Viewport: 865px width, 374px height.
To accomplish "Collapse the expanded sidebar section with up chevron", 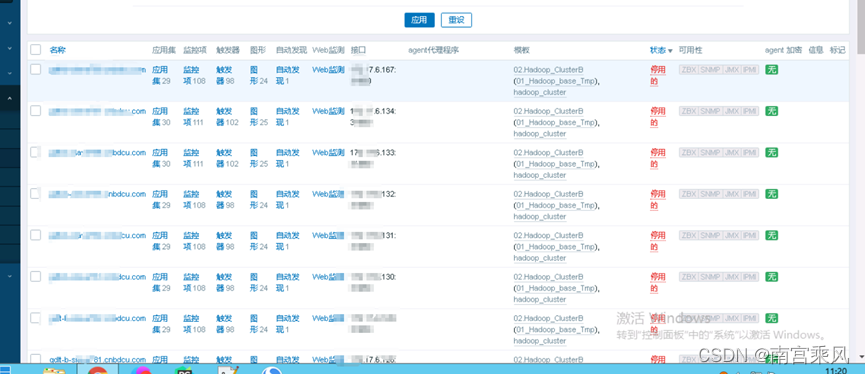I will [x=9, y=98].
